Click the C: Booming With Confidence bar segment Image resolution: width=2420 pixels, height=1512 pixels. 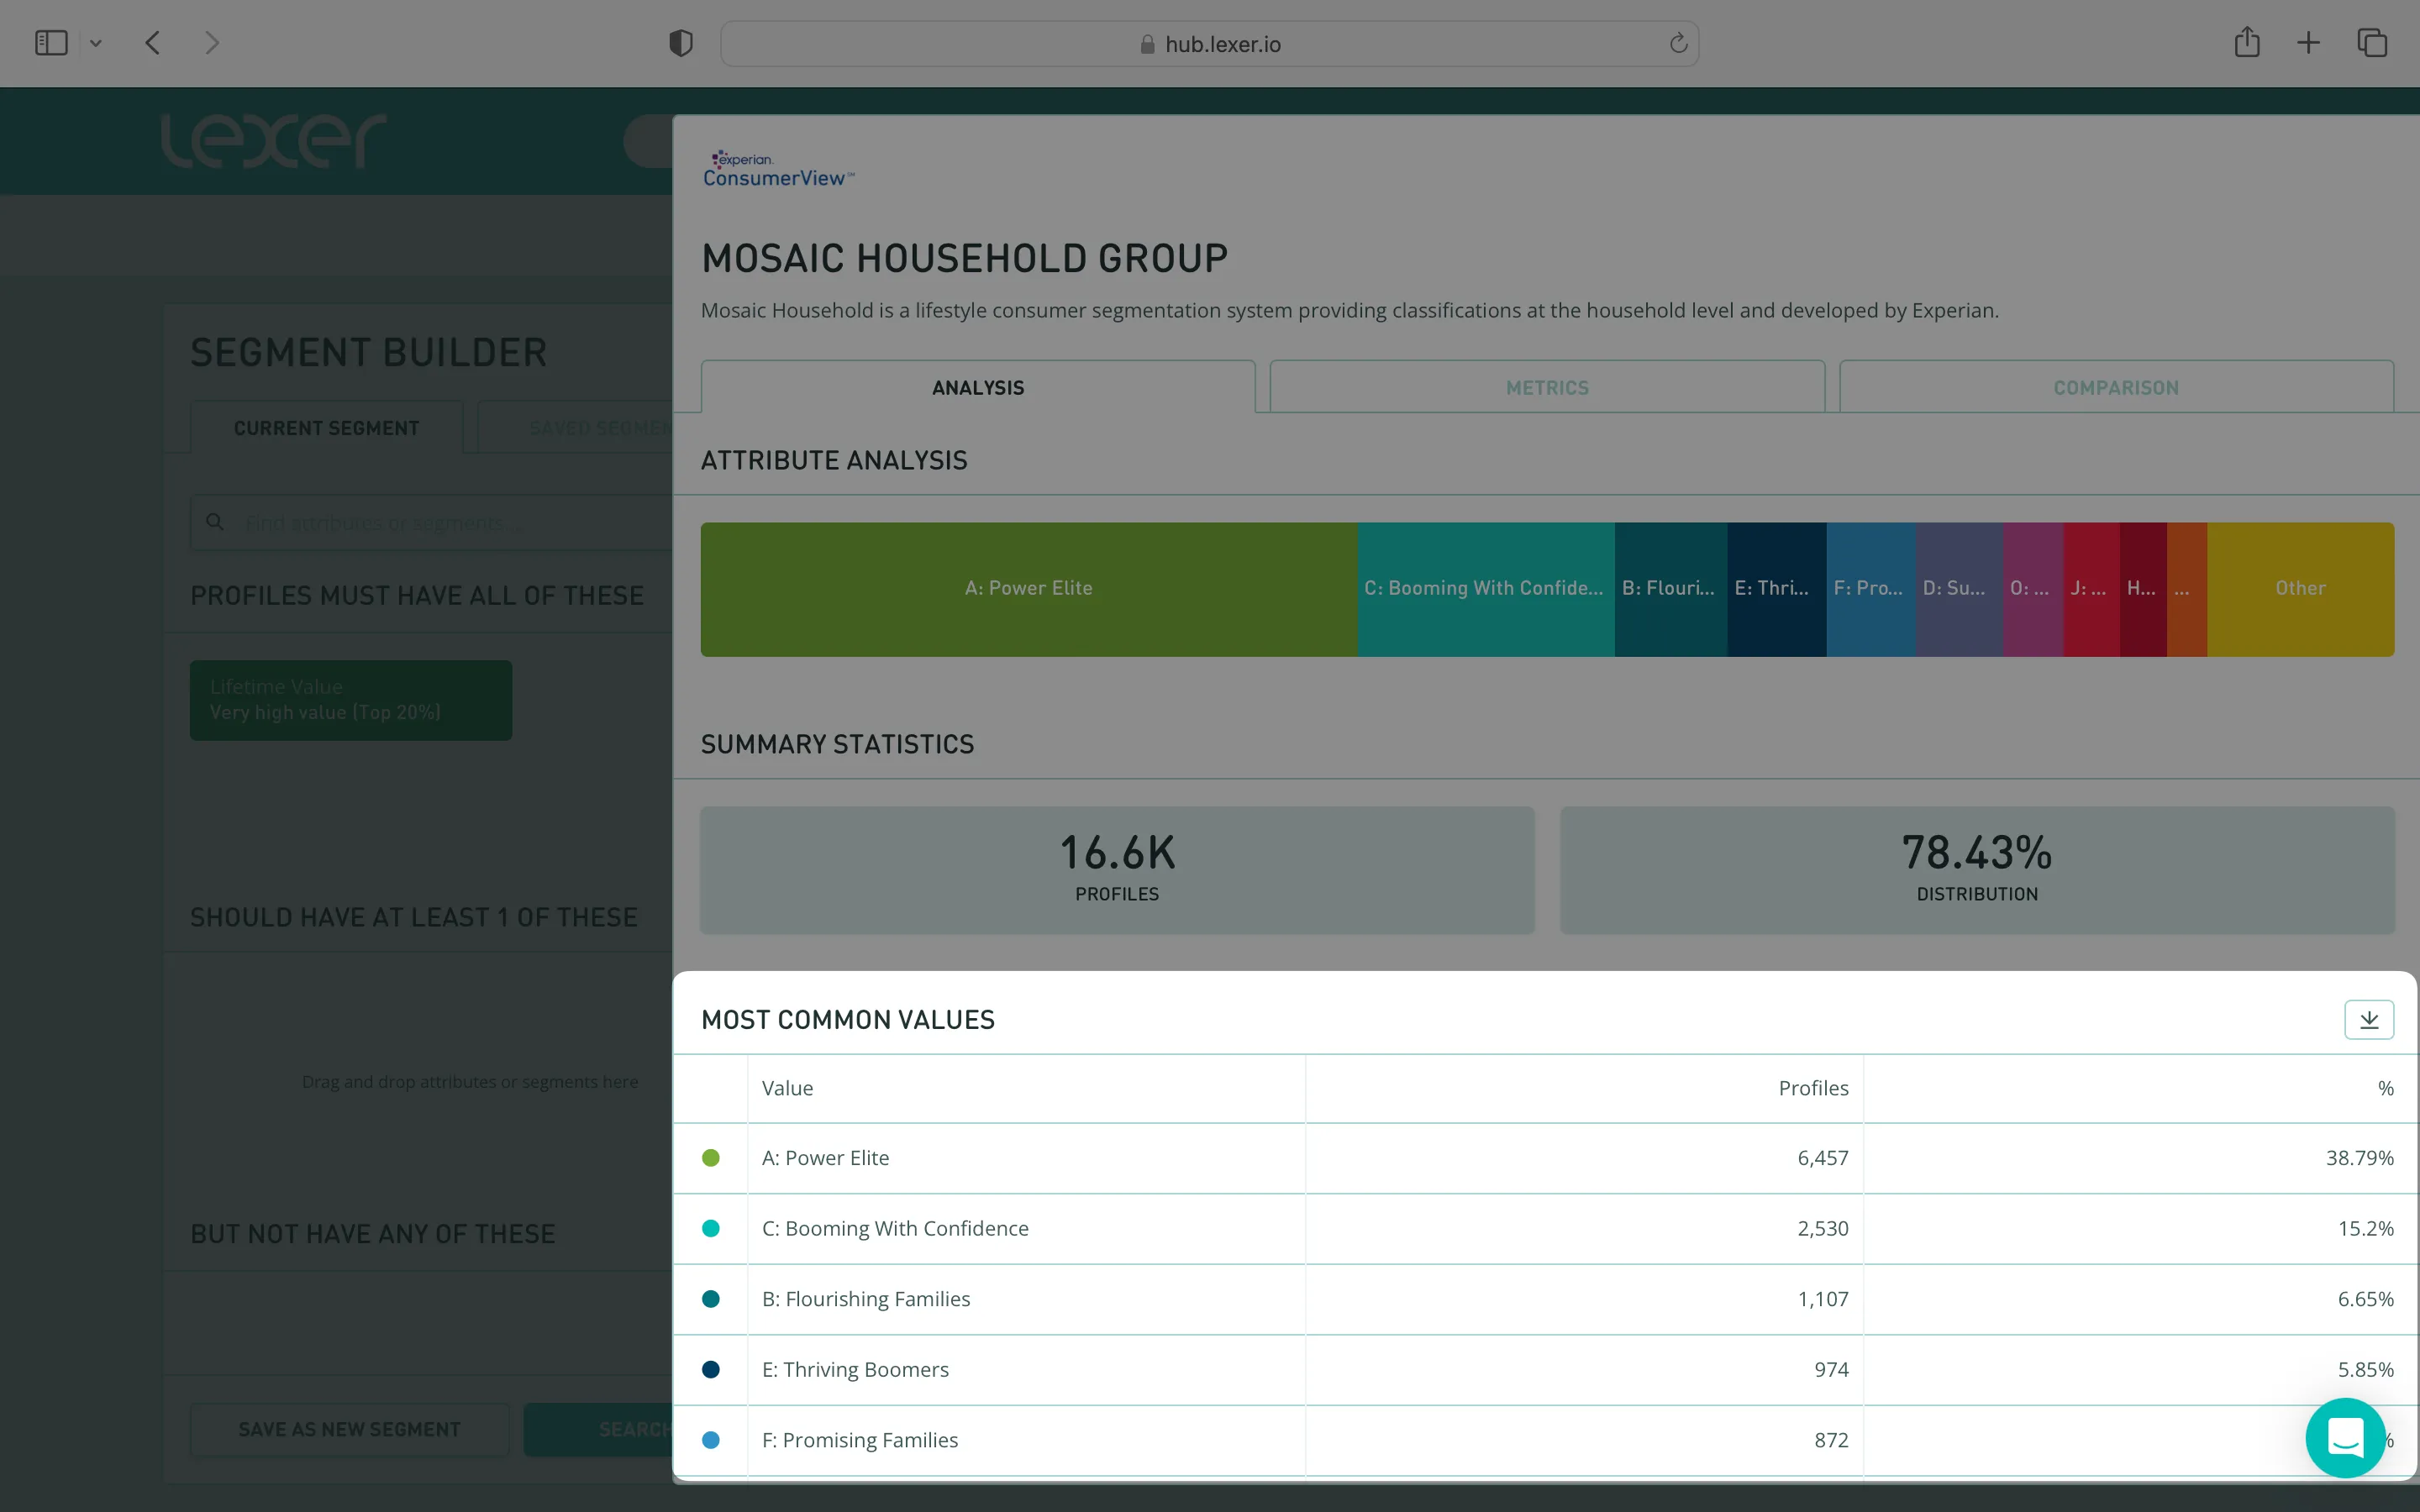1484,589
